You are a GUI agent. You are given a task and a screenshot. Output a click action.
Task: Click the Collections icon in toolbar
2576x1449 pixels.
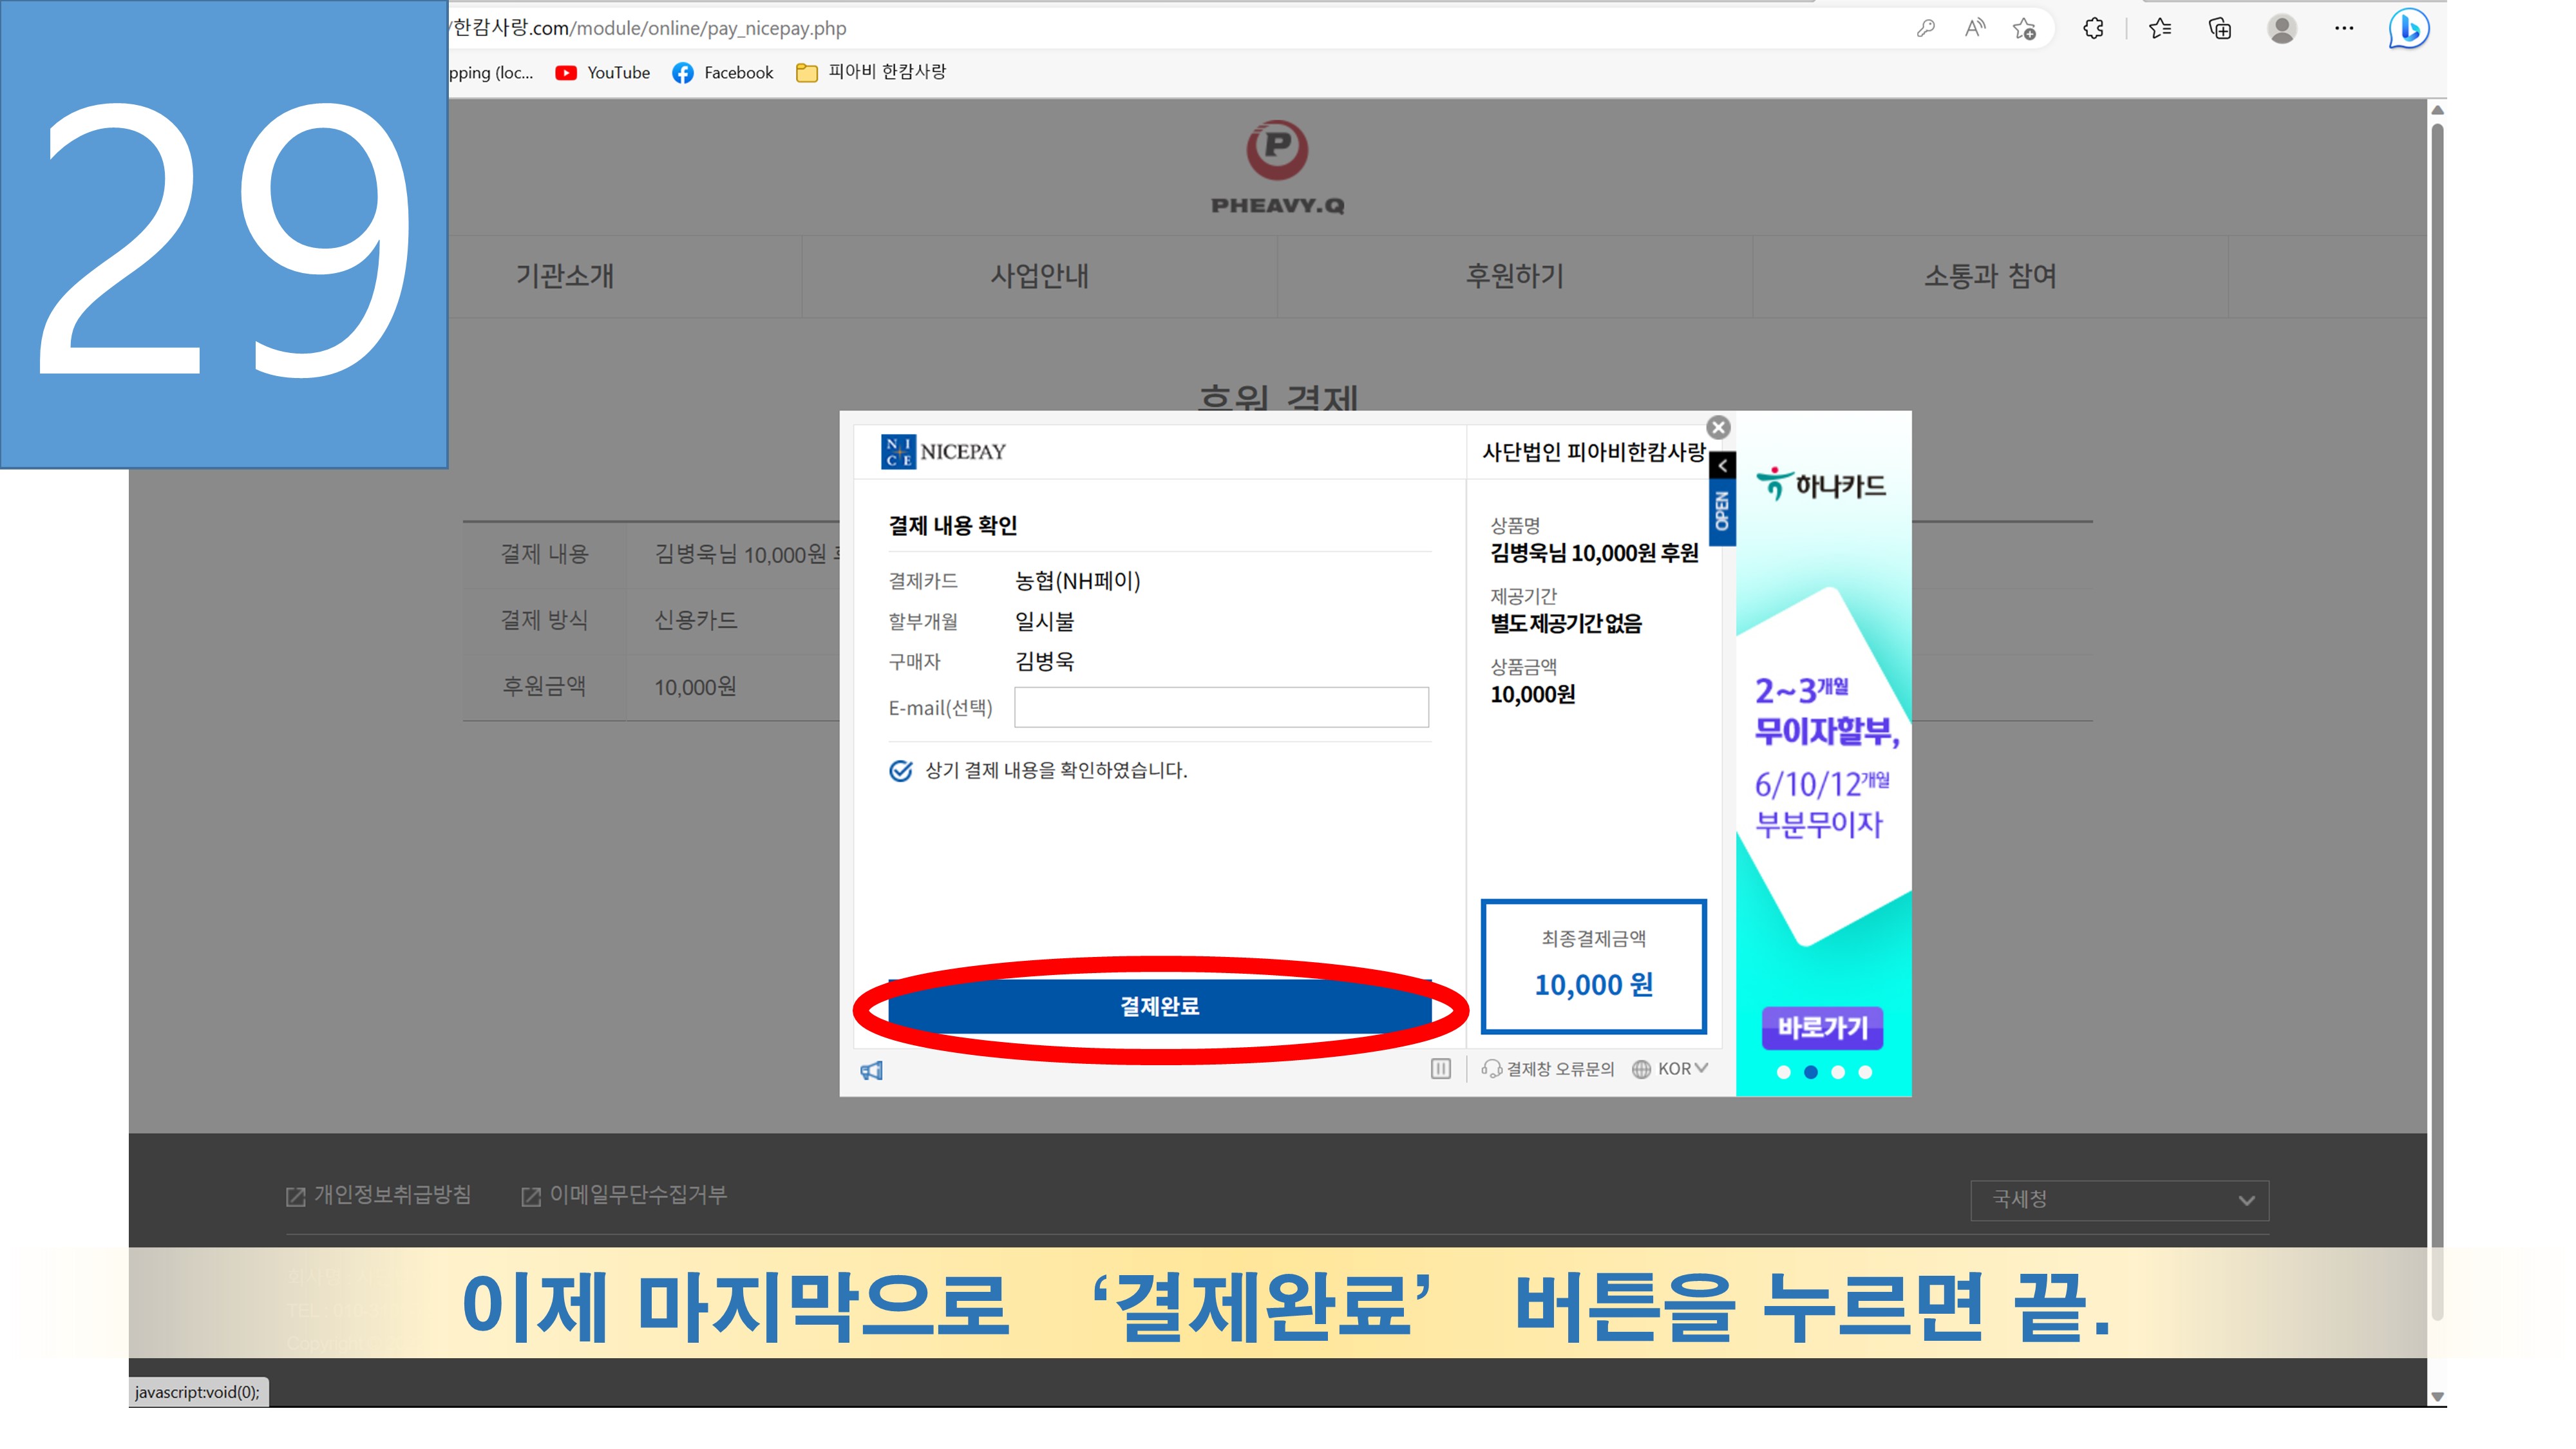coord(2220,29)
